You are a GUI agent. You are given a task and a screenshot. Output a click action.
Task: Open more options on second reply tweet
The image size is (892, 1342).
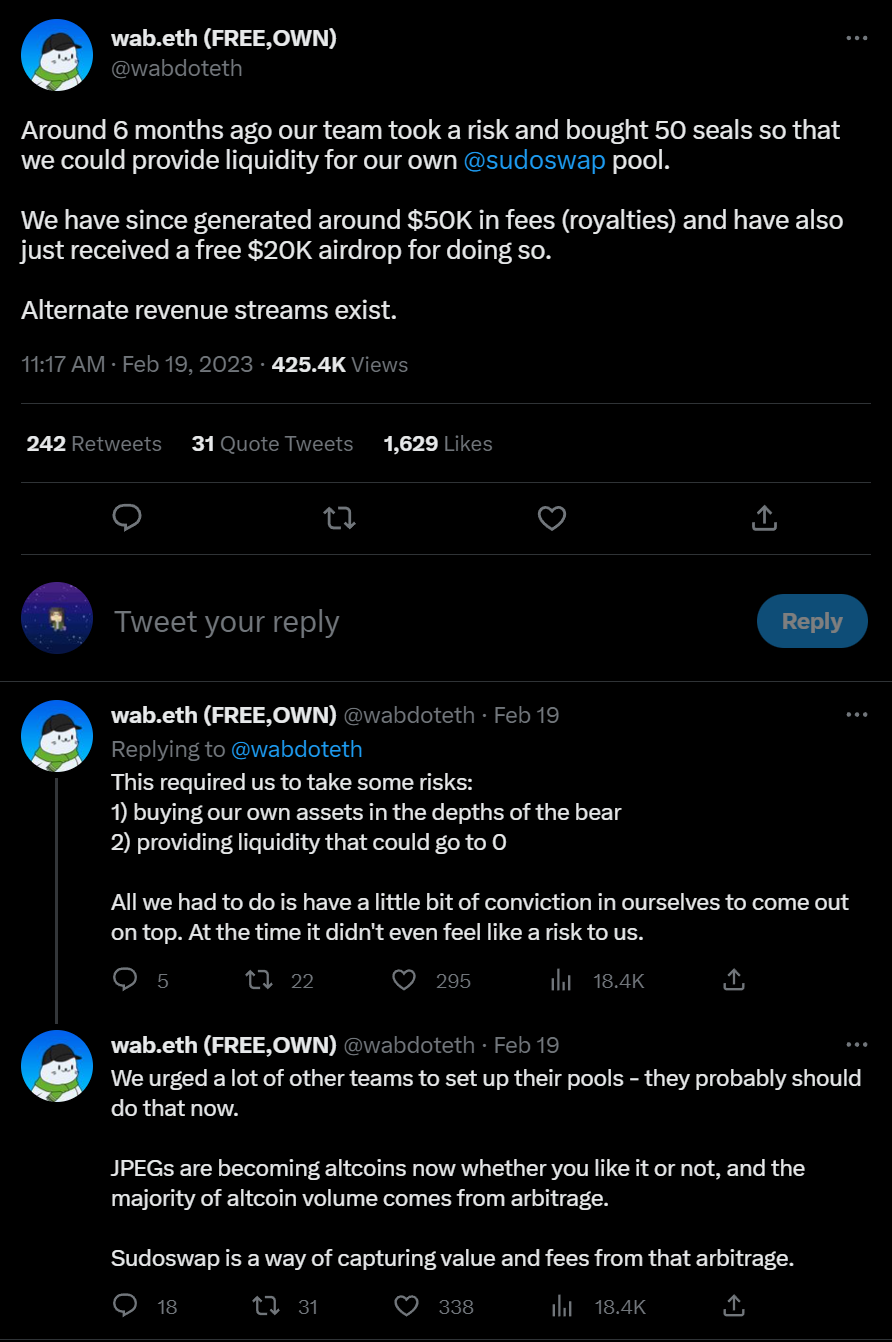(857, 1045)
